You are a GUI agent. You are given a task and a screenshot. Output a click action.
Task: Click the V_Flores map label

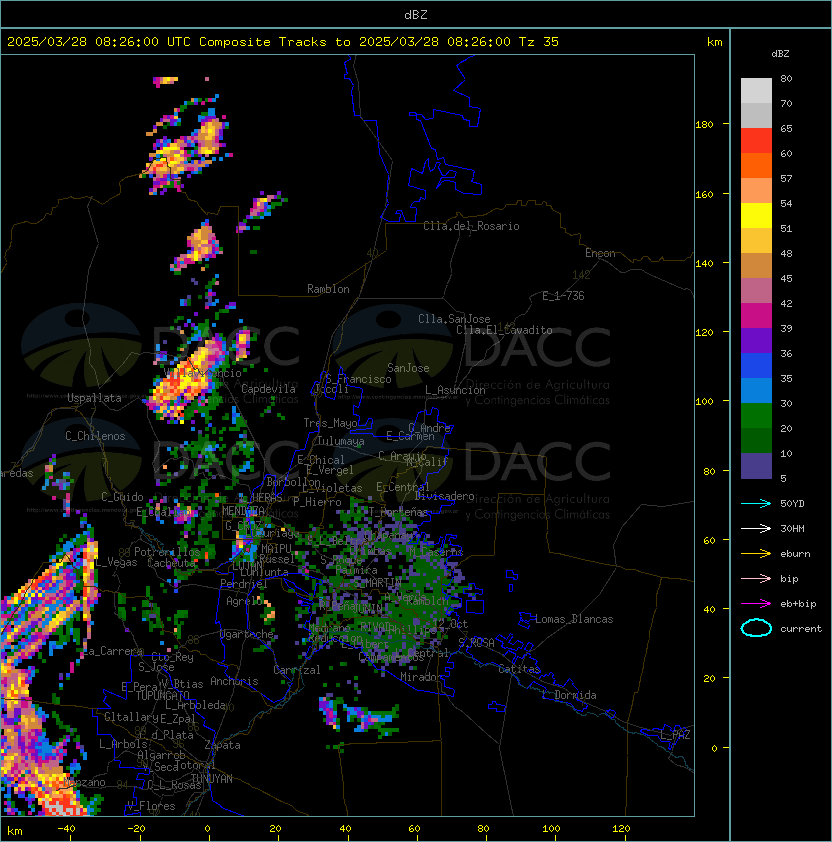[151, 806]
